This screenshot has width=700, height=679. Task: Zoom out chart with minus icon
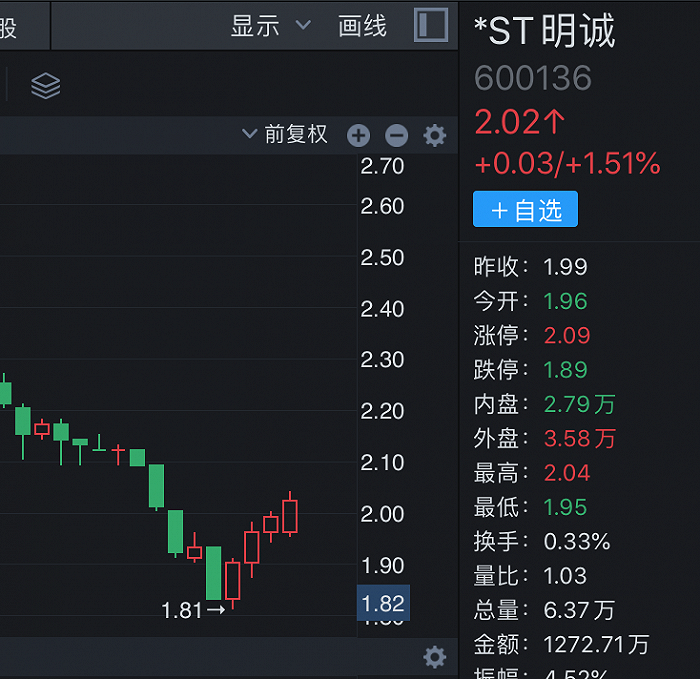click(x=396, y=135)
